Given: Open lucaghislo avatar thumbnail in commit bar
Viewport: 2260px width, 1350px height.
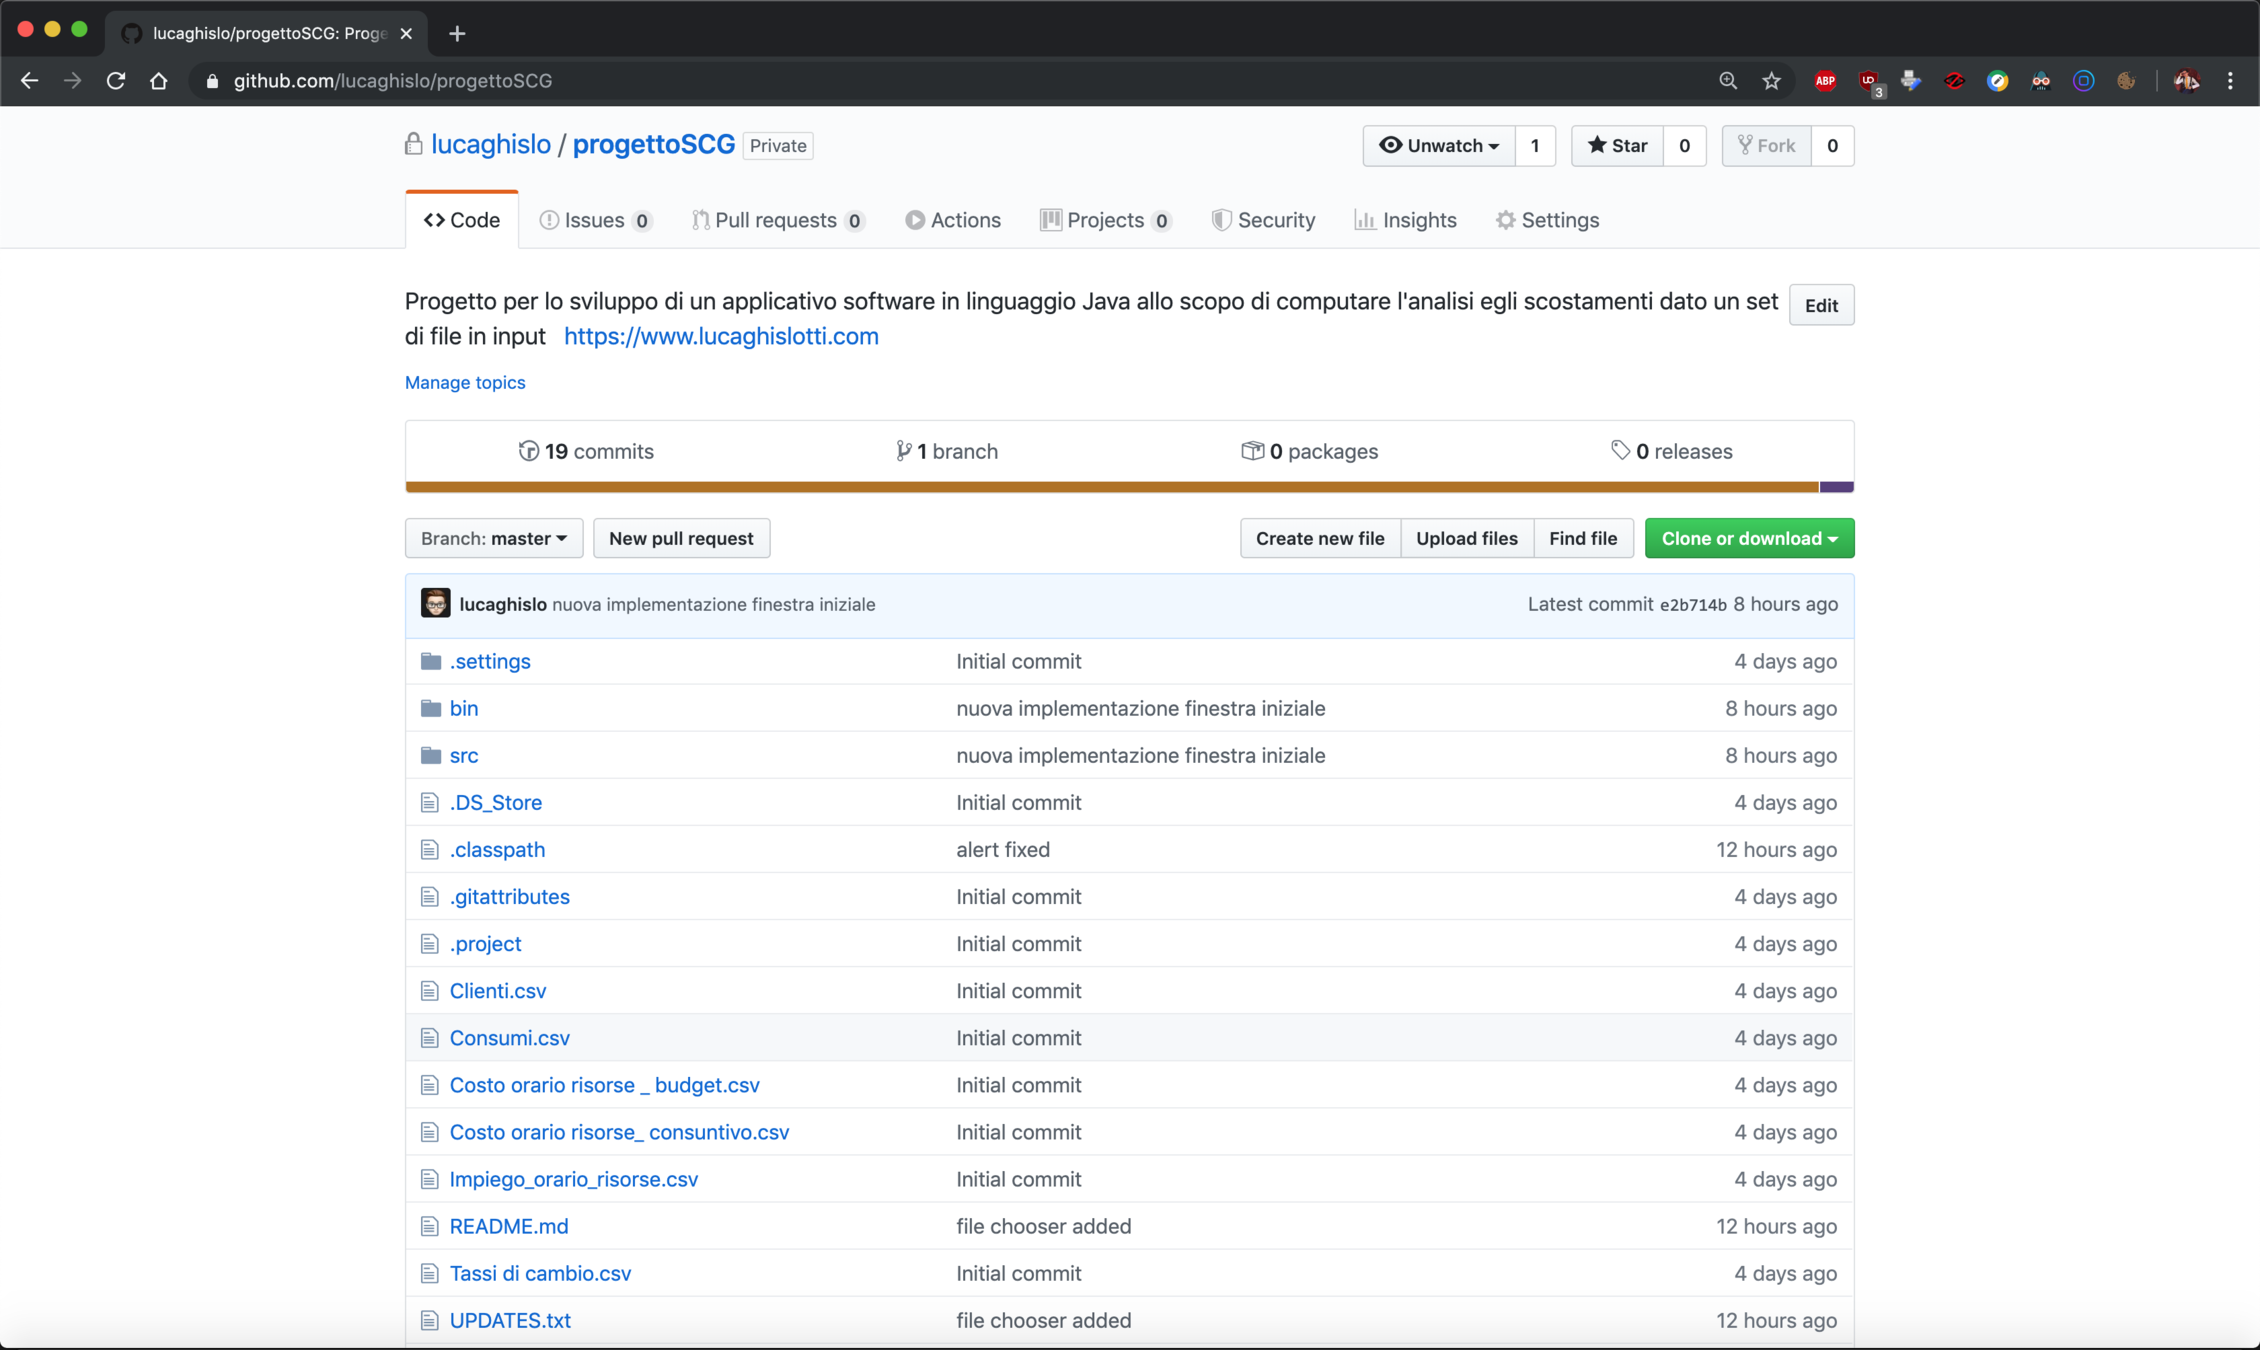Looking at the screenshot, I should tap(436, 604).
